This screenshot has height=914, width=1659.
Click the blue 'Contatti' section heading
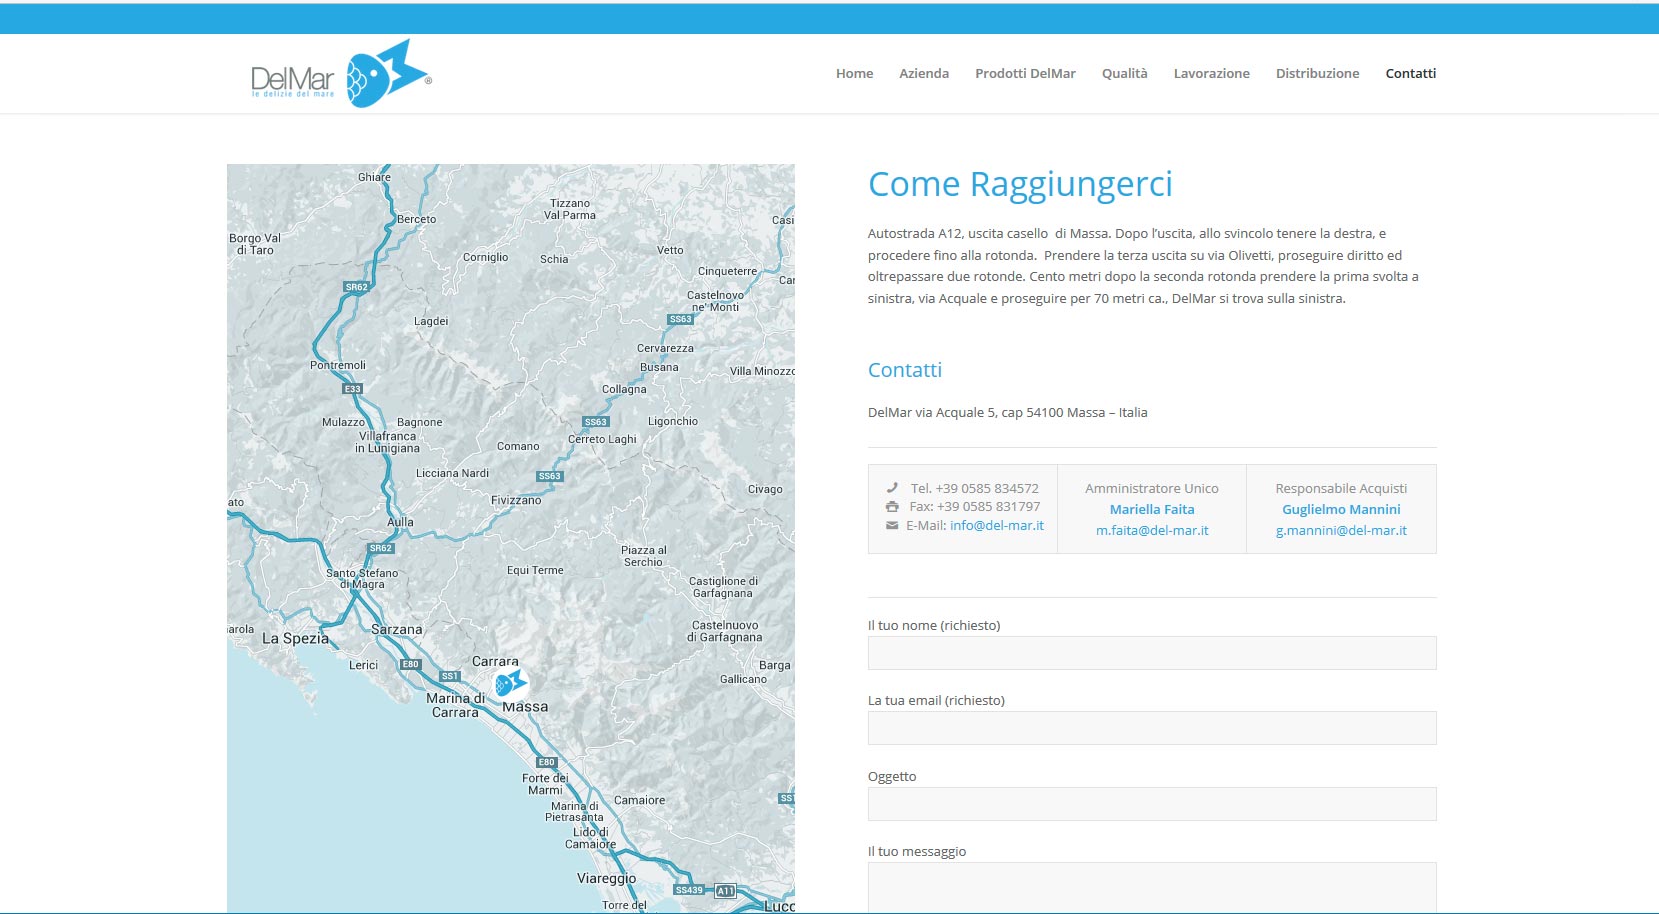point(905,370)
